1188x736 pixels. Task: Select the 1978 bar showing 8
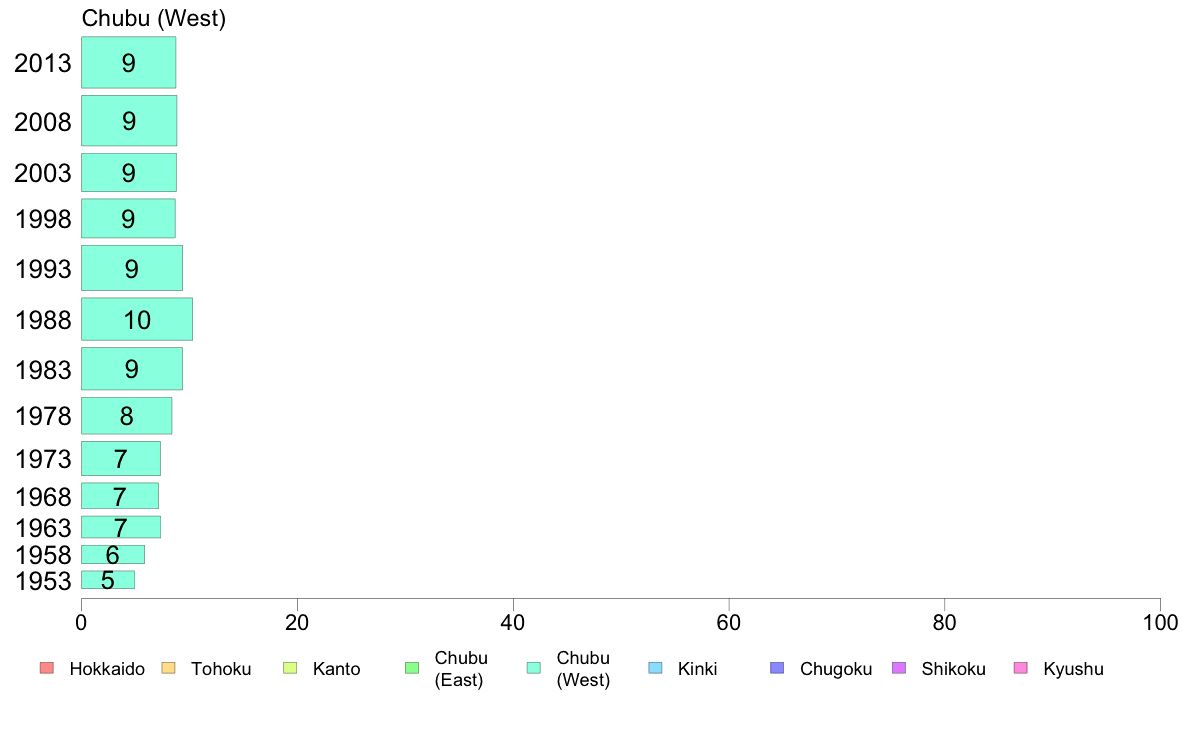point(127,415)
